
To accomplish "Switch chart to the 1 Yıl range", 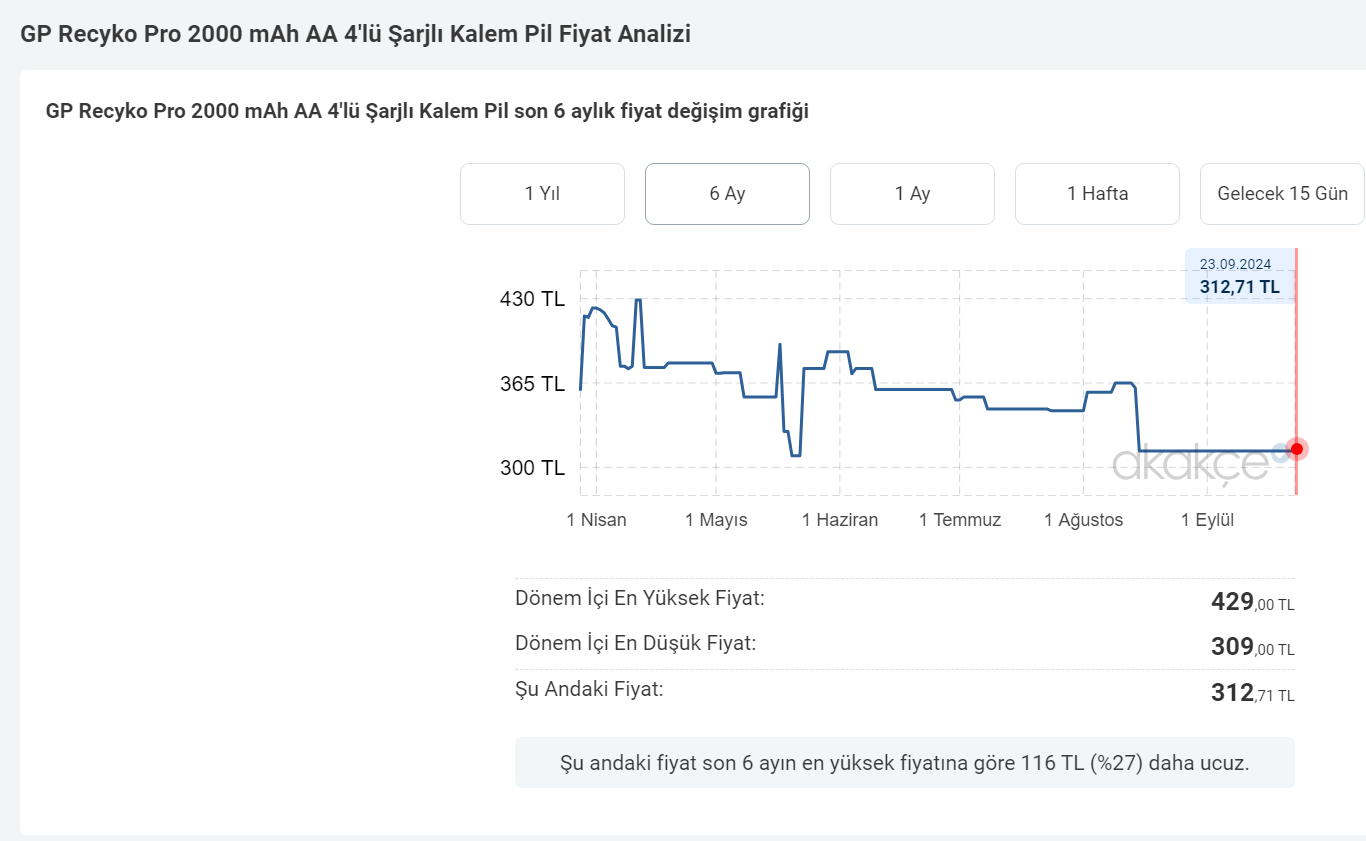I will tap(542, 194).
